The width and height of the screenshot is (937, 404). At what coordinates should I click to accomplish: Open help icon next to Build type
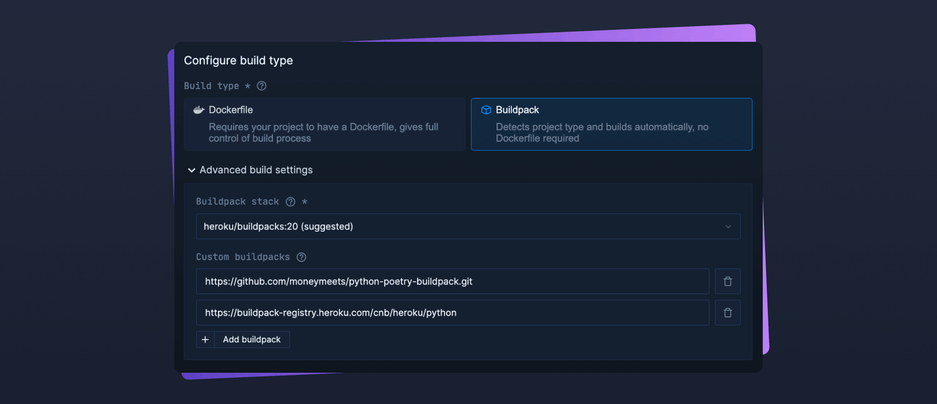click(x=261, y=85)
